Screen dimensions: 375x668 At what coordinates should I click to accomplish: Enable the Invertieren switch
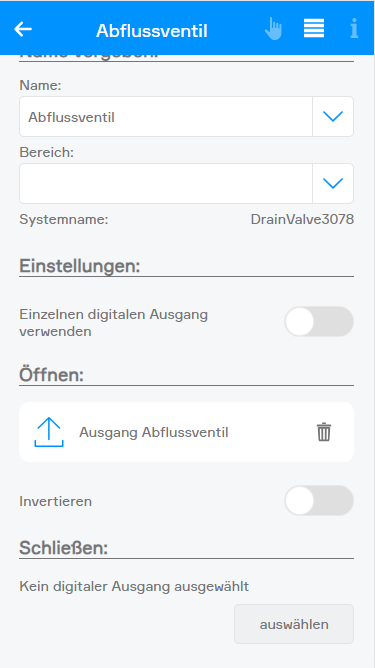pyautogui.click(x=319, y=501)
